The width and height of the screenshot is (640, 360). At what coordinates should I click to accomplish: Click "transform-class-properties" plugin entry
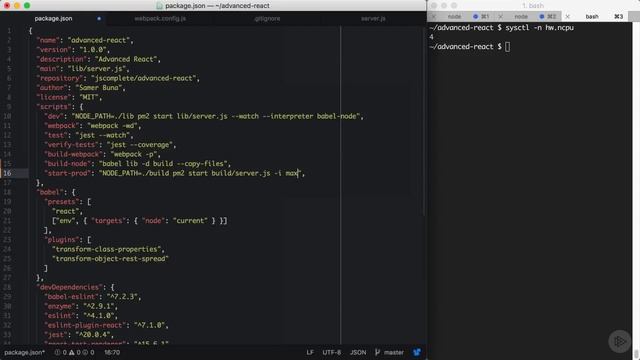[x=108, y=249]
